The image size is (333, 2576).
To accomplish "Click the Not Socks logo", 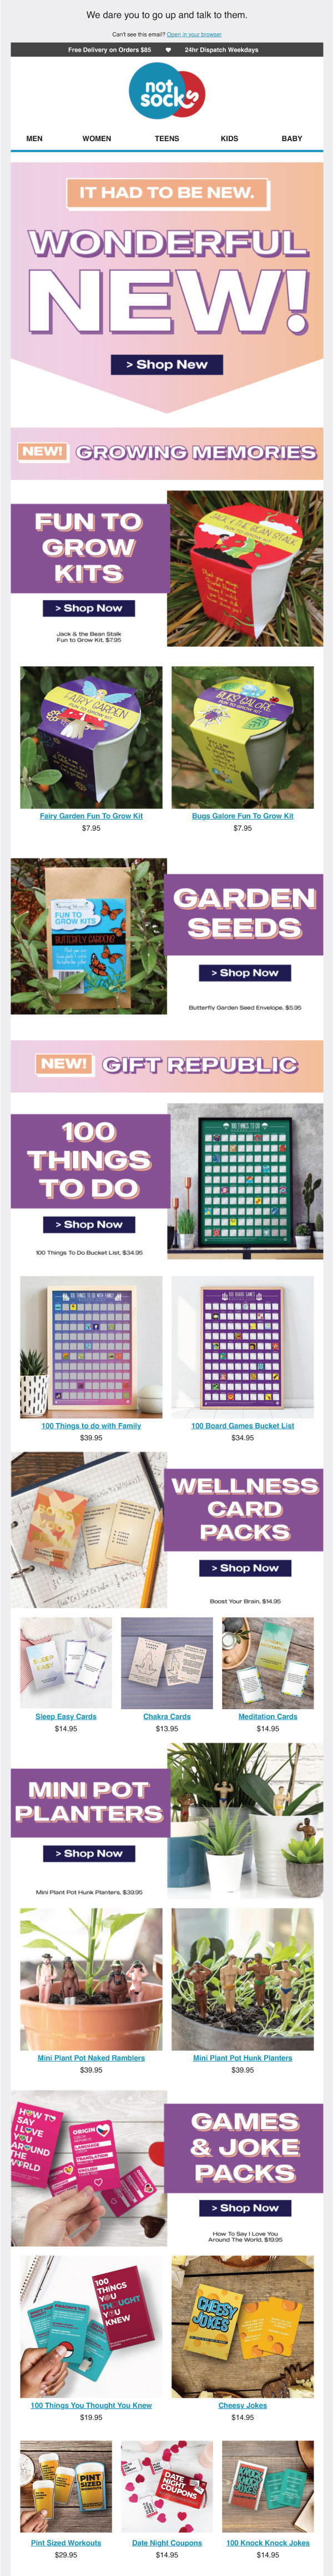I will tap(166, 94).
